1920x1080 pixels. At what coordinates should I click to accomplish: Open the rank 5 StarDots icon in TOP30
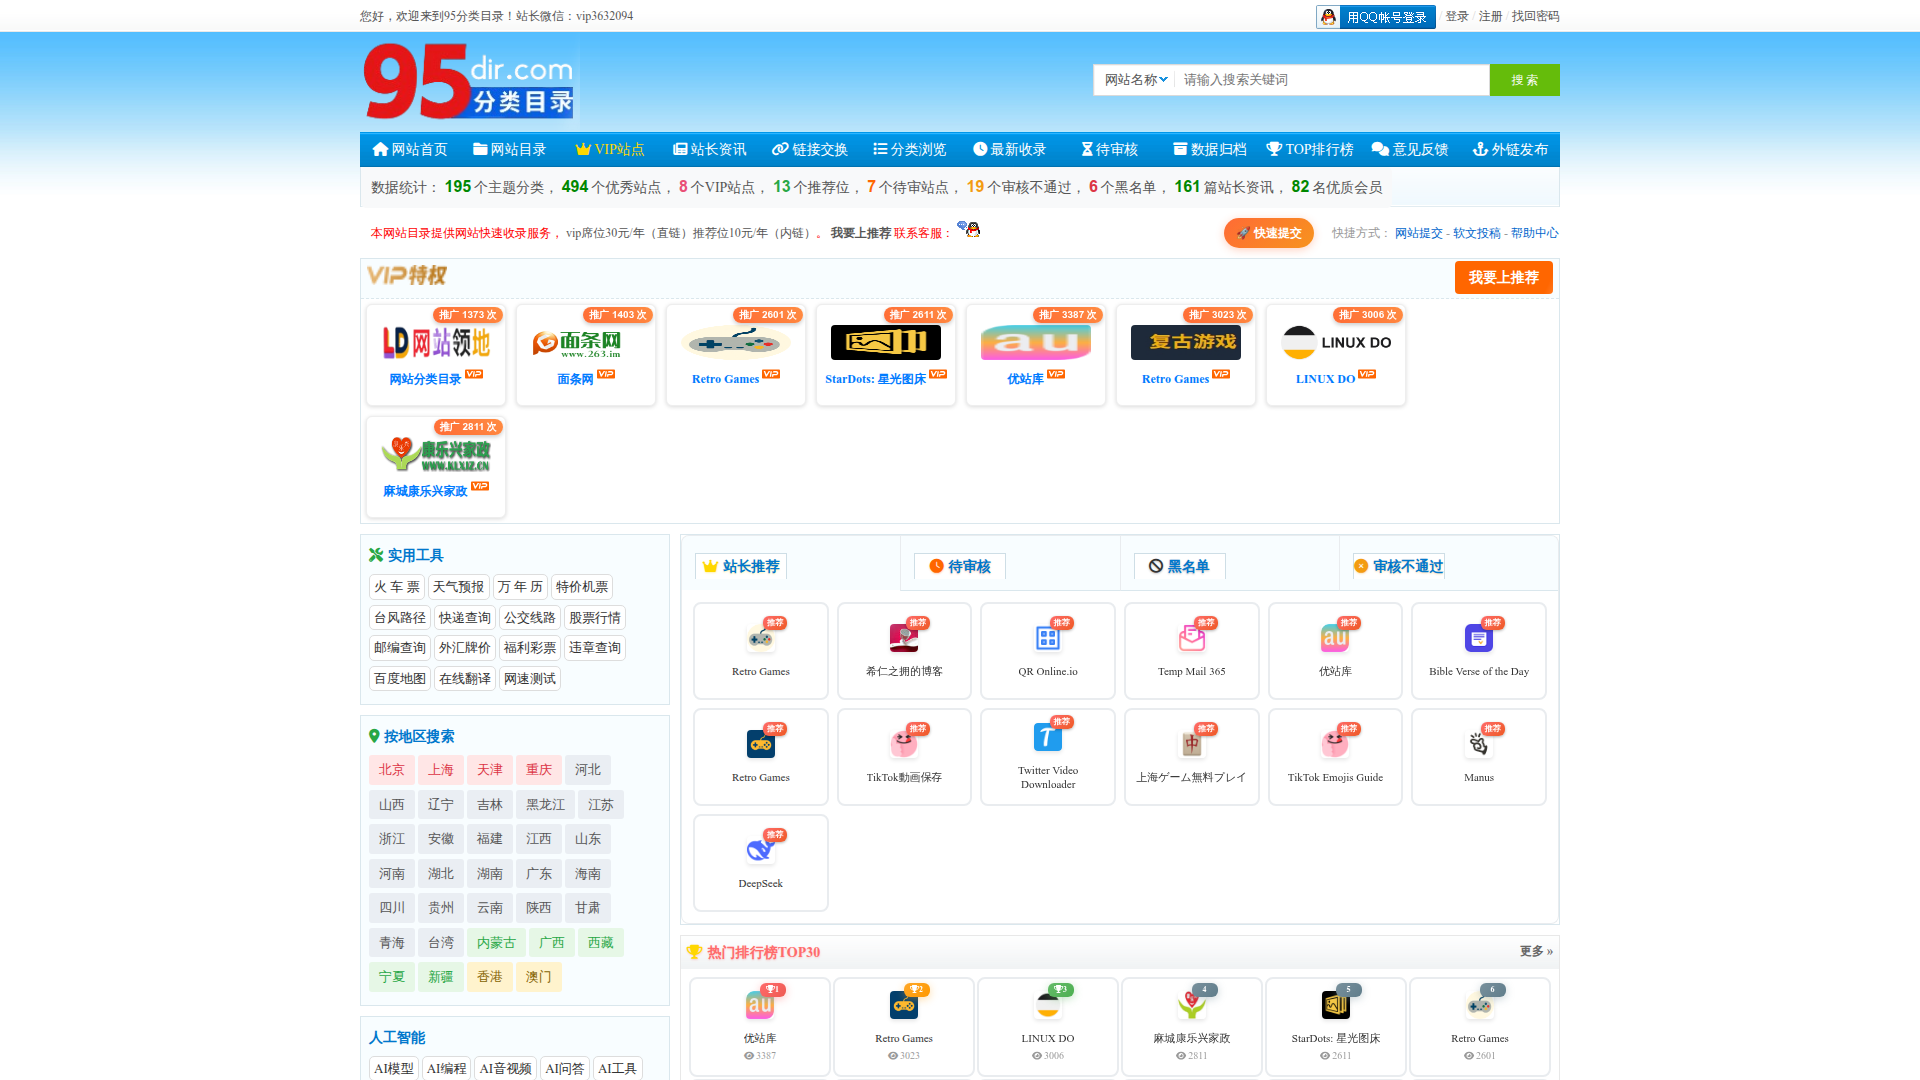pos(1335,1005)
